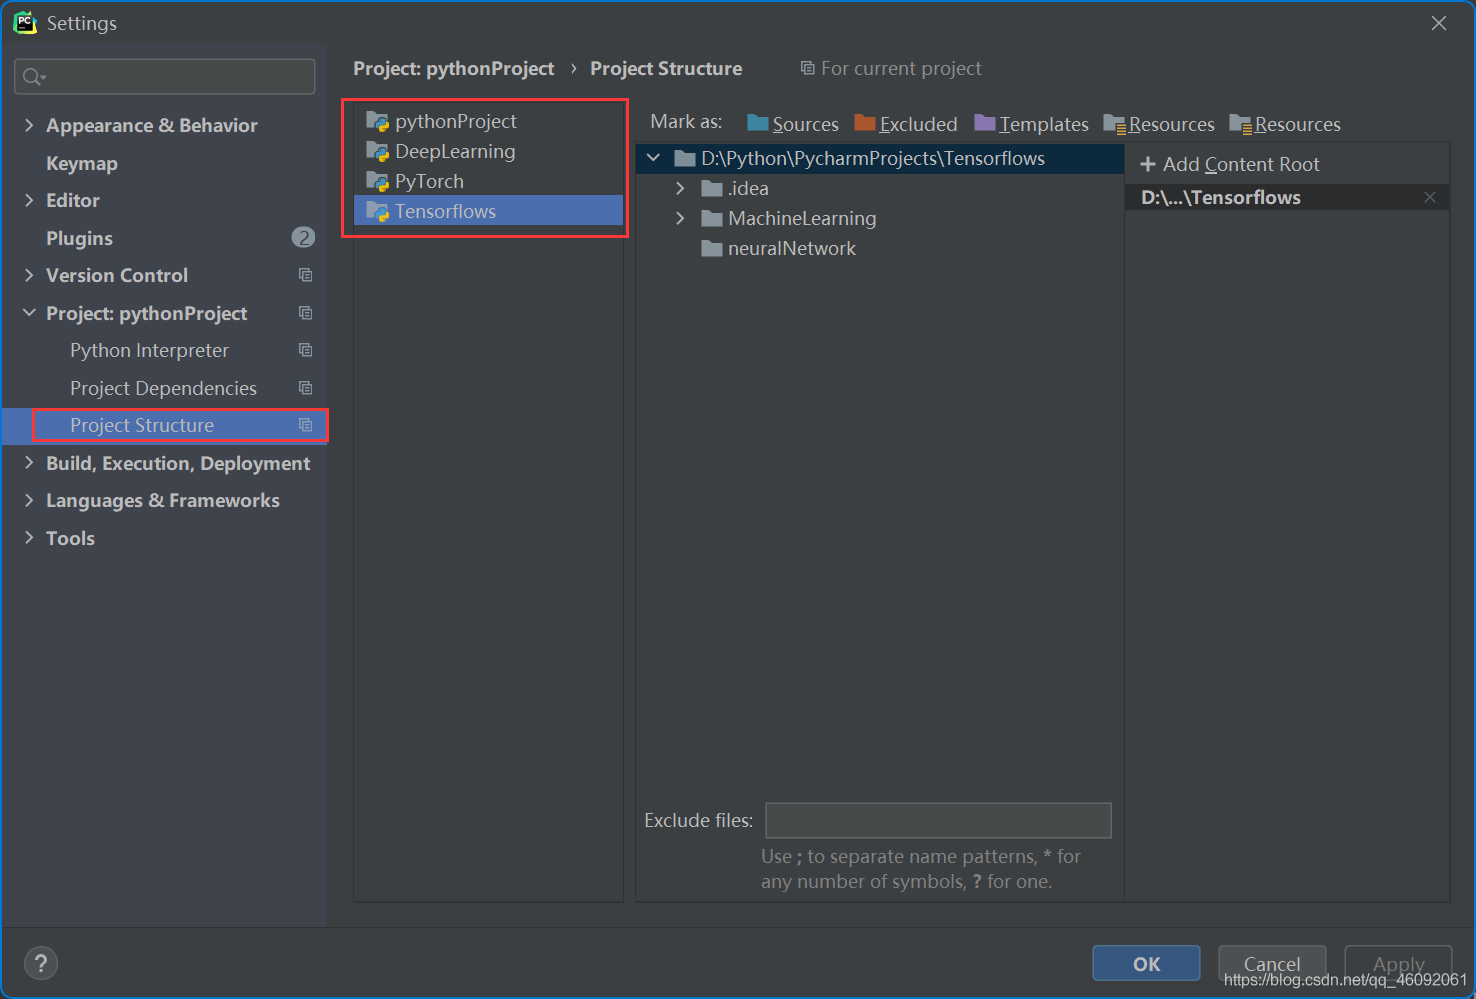Click Cancel to discard changes
1476x999 pixels.
point(1272,963)
